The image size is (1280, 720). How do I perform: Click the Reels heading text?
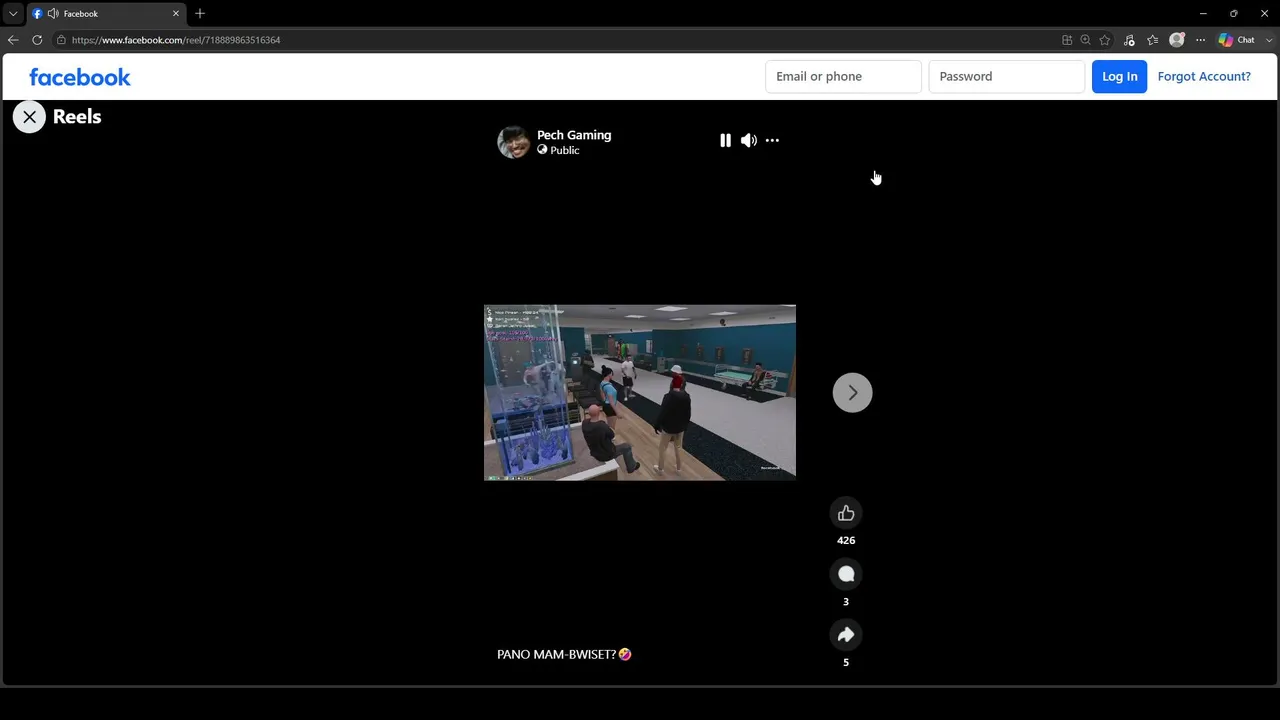[x=77, y=117]
